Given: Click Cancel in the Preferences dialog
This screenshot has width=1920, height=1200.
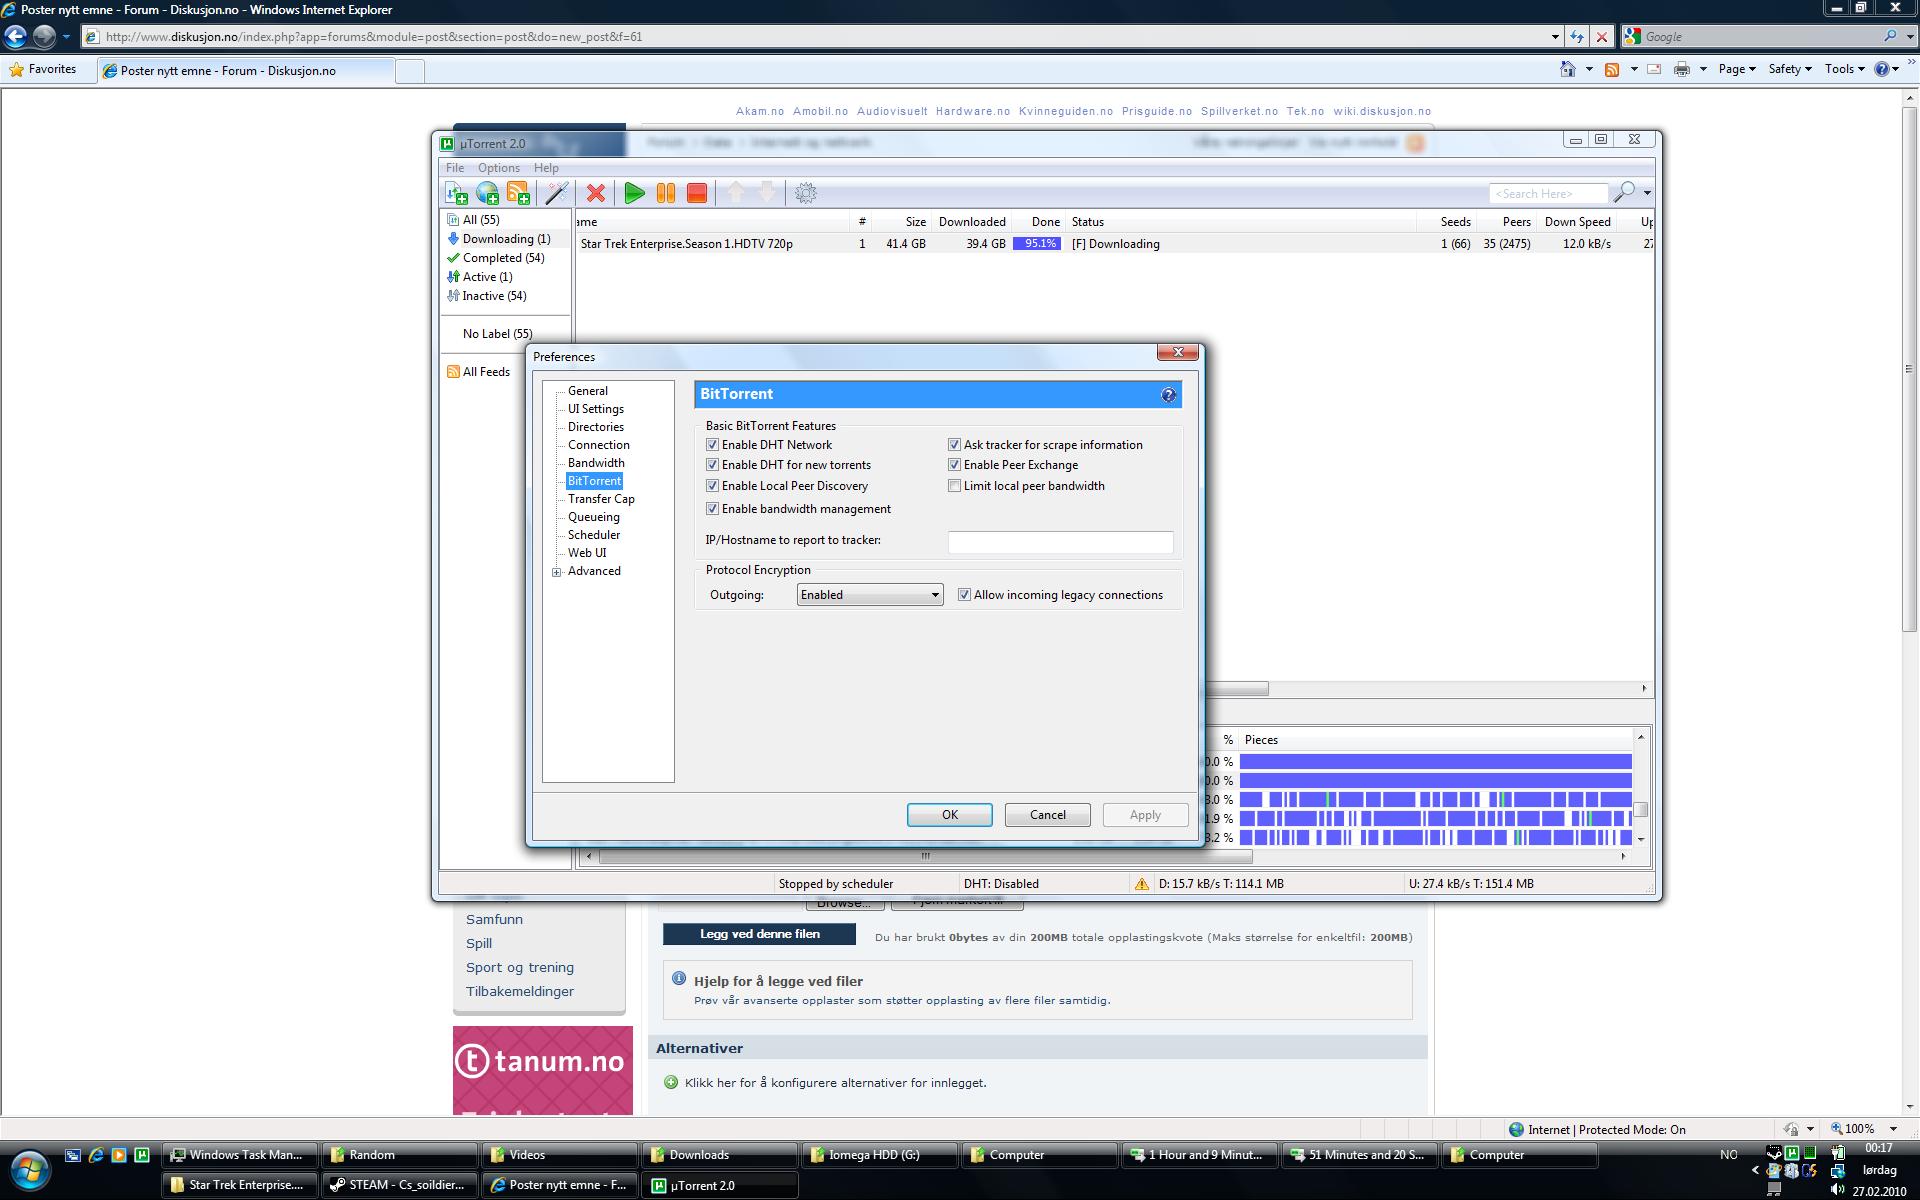Looking at the screenshot, I should tap(1048, 815).
